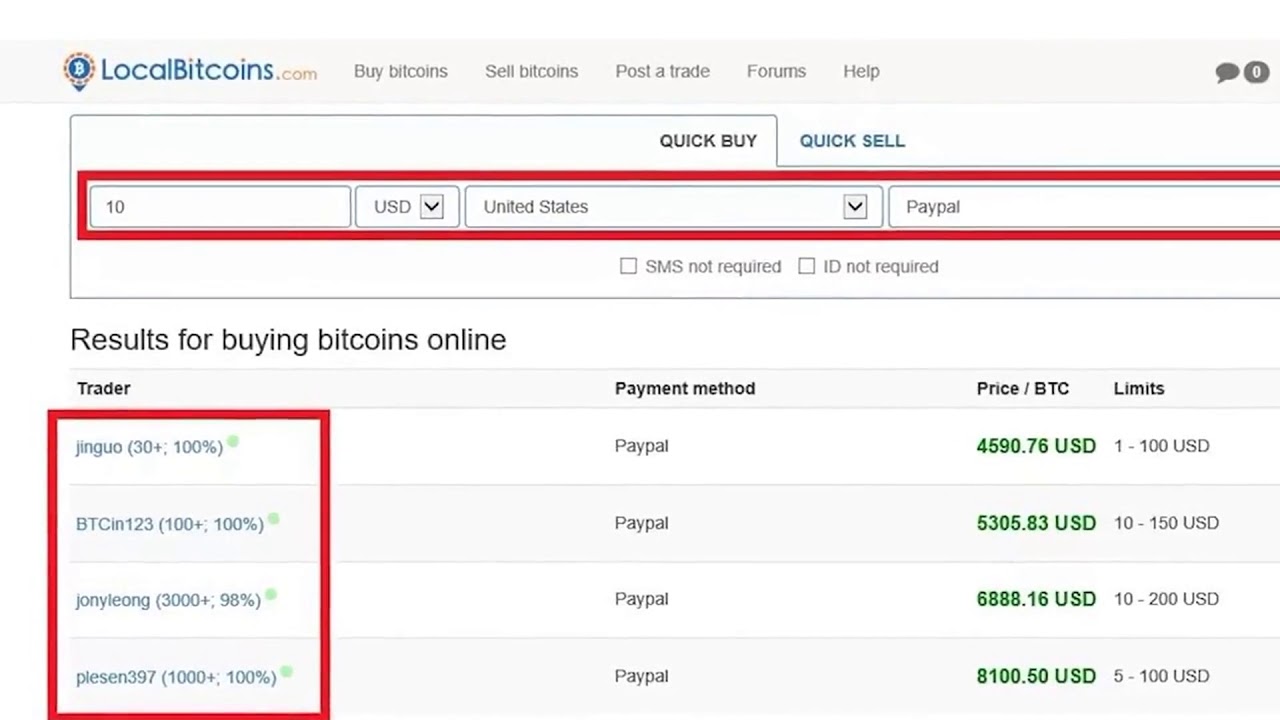The width and height of the screenshot is (1280, 720).
Task: Click the 6888.16 USD price
Action: pyautogui.click(x=1036, y=599)
